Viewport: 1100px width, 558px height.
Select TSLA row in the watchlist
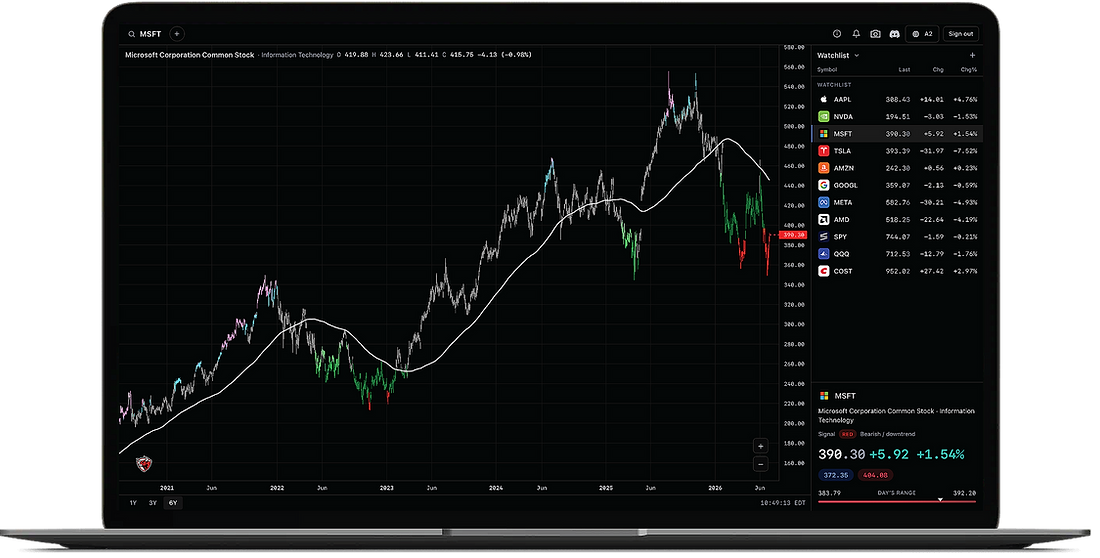pyautogui.click(x=897, y=151)
